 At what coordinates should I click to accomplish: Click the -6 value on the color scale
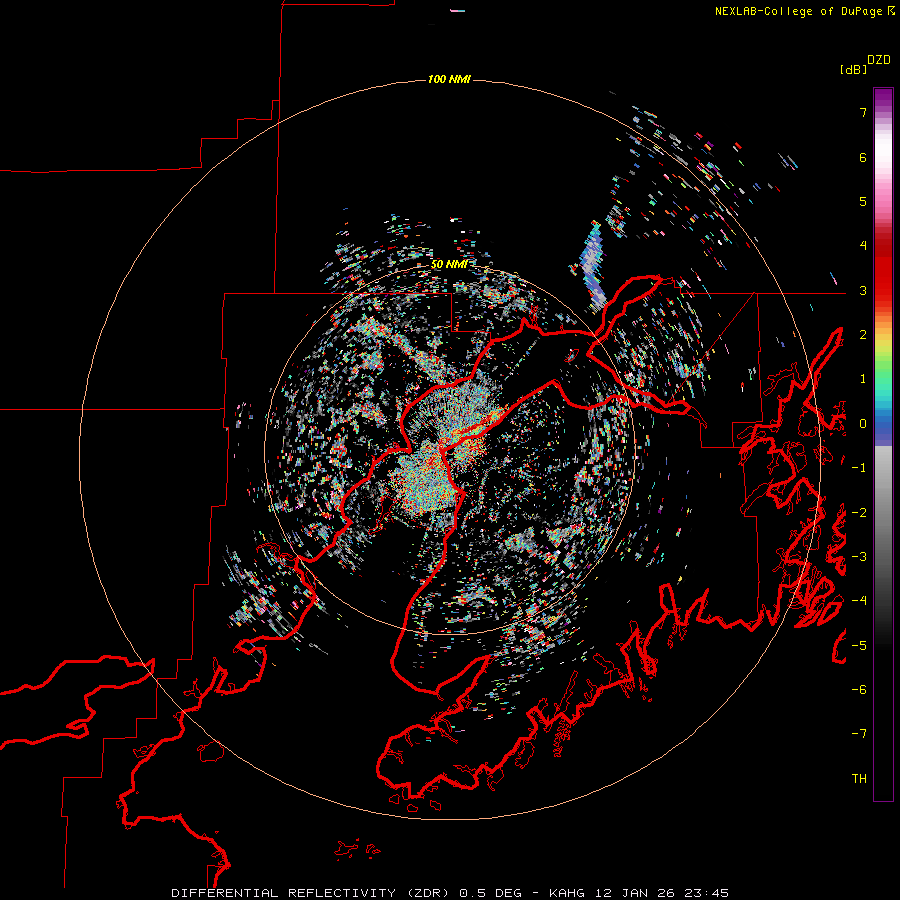(x=859, y=690)
